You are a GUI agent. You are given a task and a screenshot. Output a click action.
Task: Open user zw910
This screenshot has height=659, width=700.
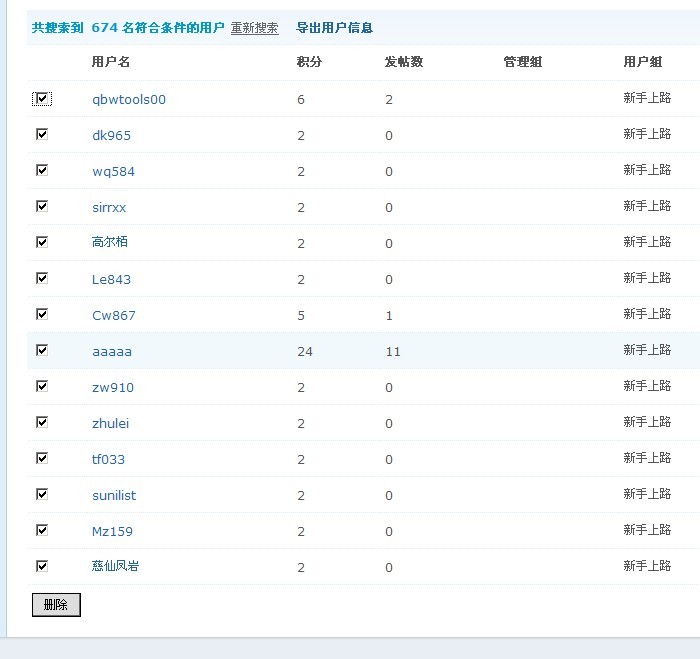tap(112, 388)
